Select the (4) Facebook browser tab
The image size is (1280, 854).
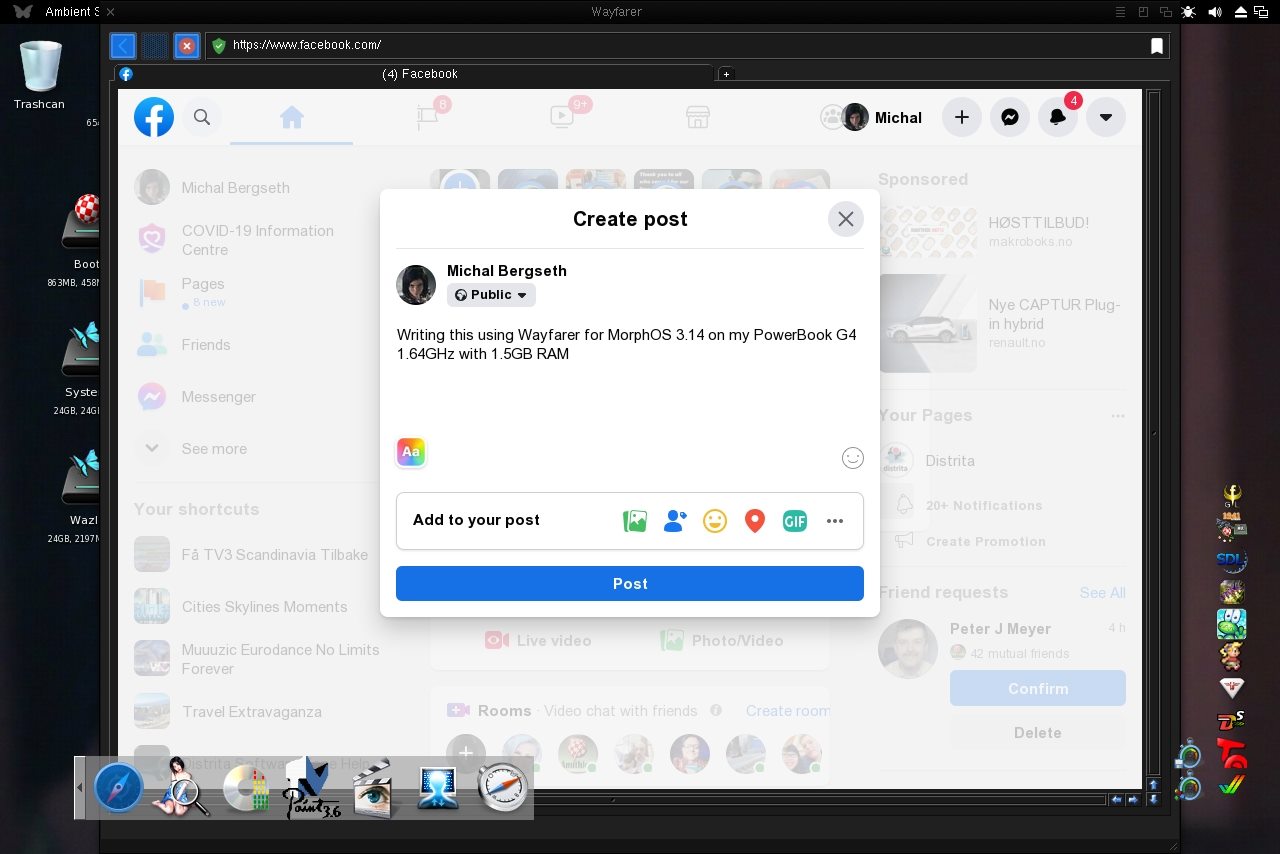(414, 74)
